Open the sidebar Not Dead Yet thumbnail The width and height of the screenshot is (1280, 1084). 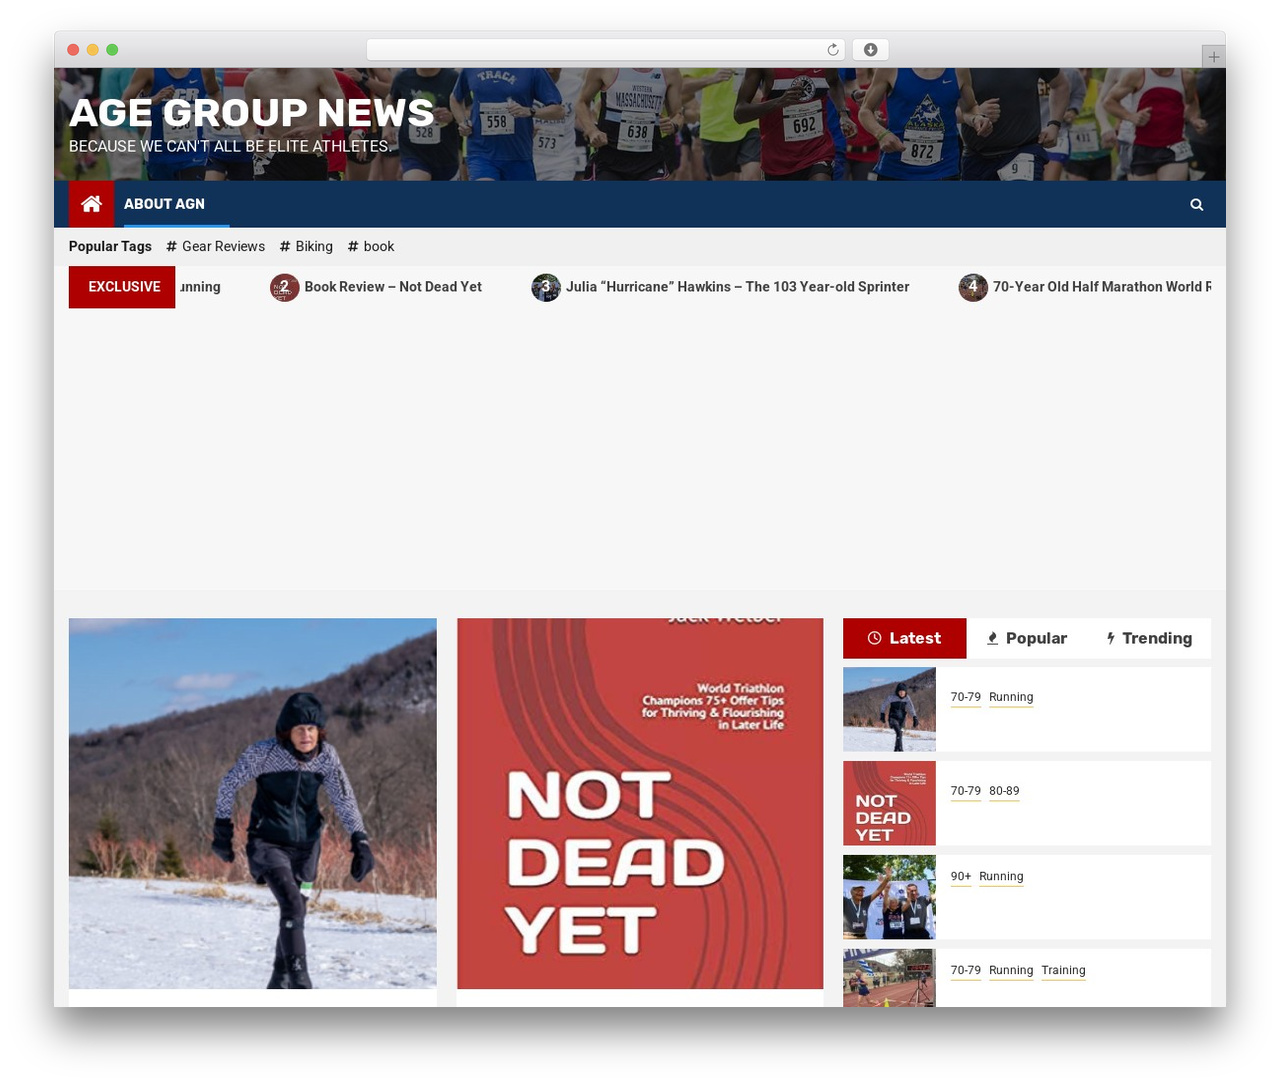(x=889, y=803)
